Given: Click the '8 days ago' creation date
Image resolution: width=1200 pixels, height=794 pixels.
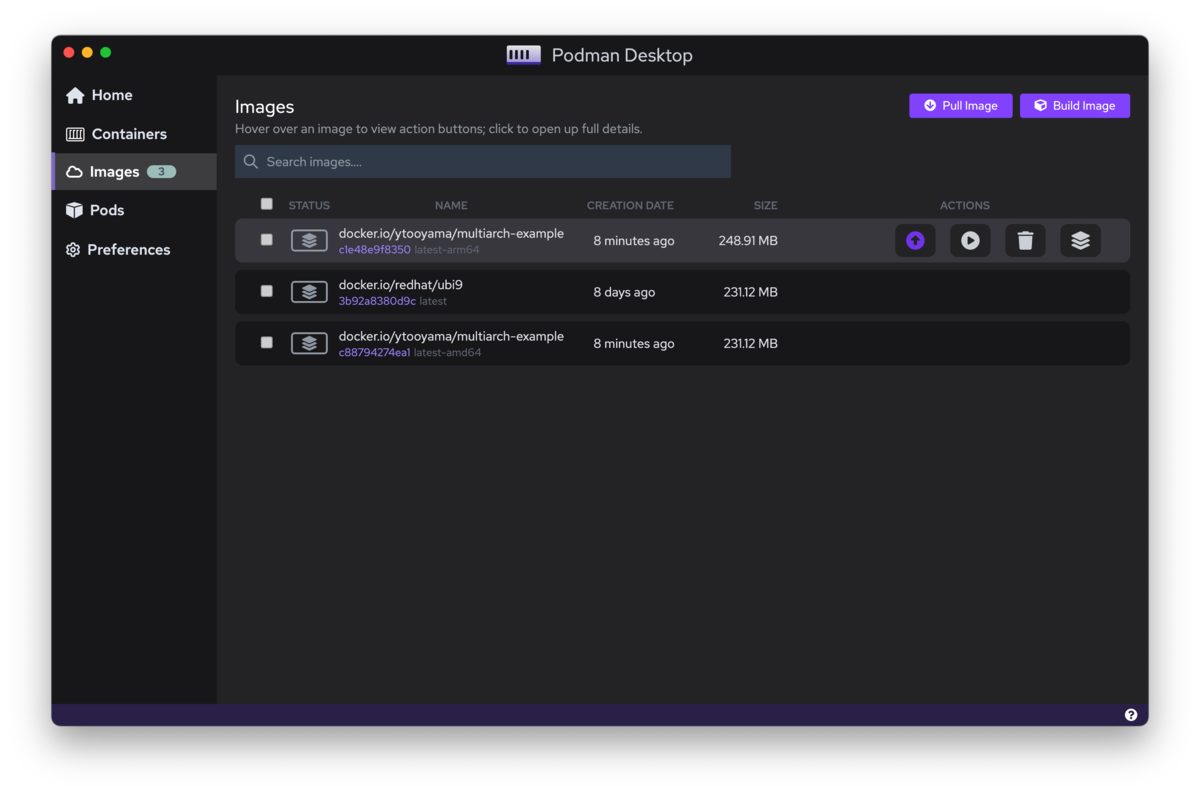Looking at the screenshot, I should tap(624, 292).
